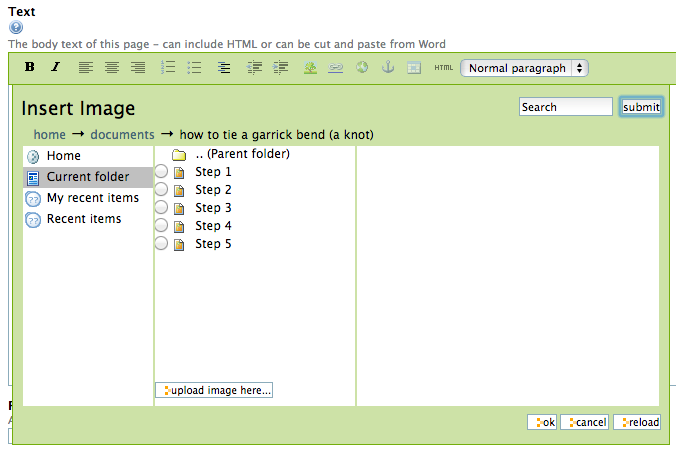Viewport: 676px width, 452px height.
Task: Click the external link globe icon
Action: coord(362,67)
